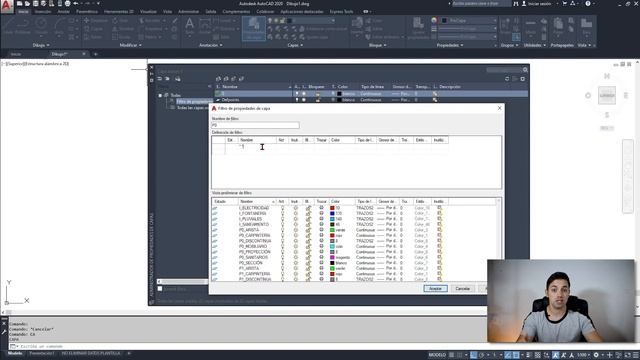
Task: Click the ViewCube compass top face
Action: click(x=607, y=96)
